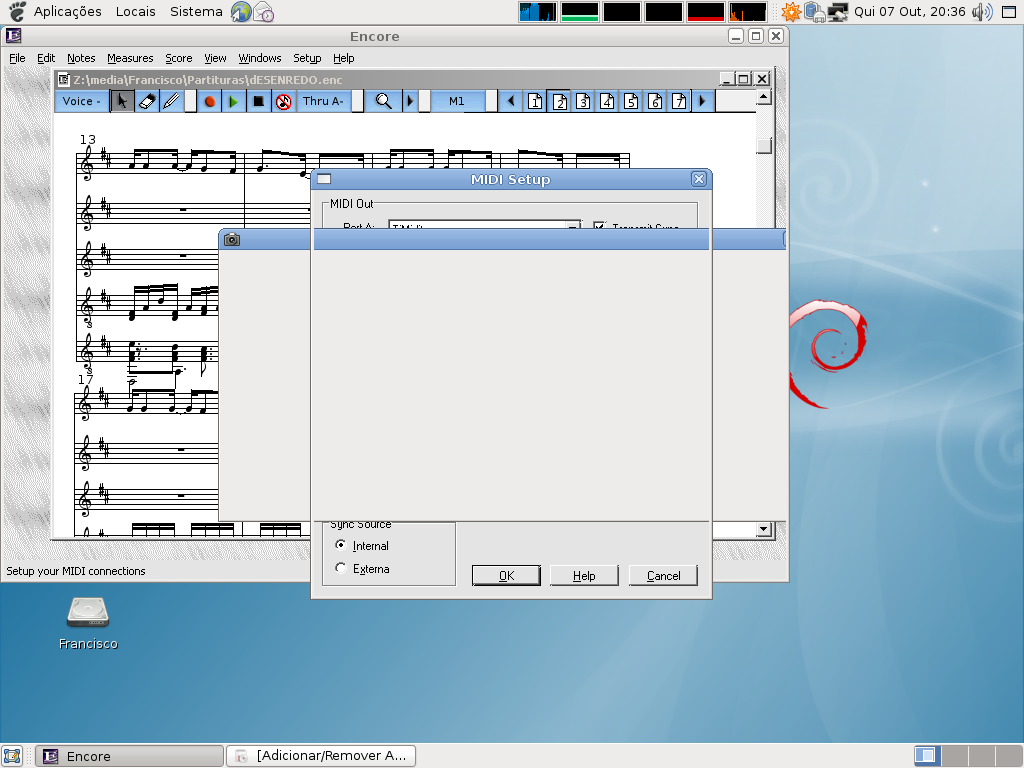This screenshot has height=768, width=1024.
Task: Click OK in MIDI Setup
Action: [506, 576]
